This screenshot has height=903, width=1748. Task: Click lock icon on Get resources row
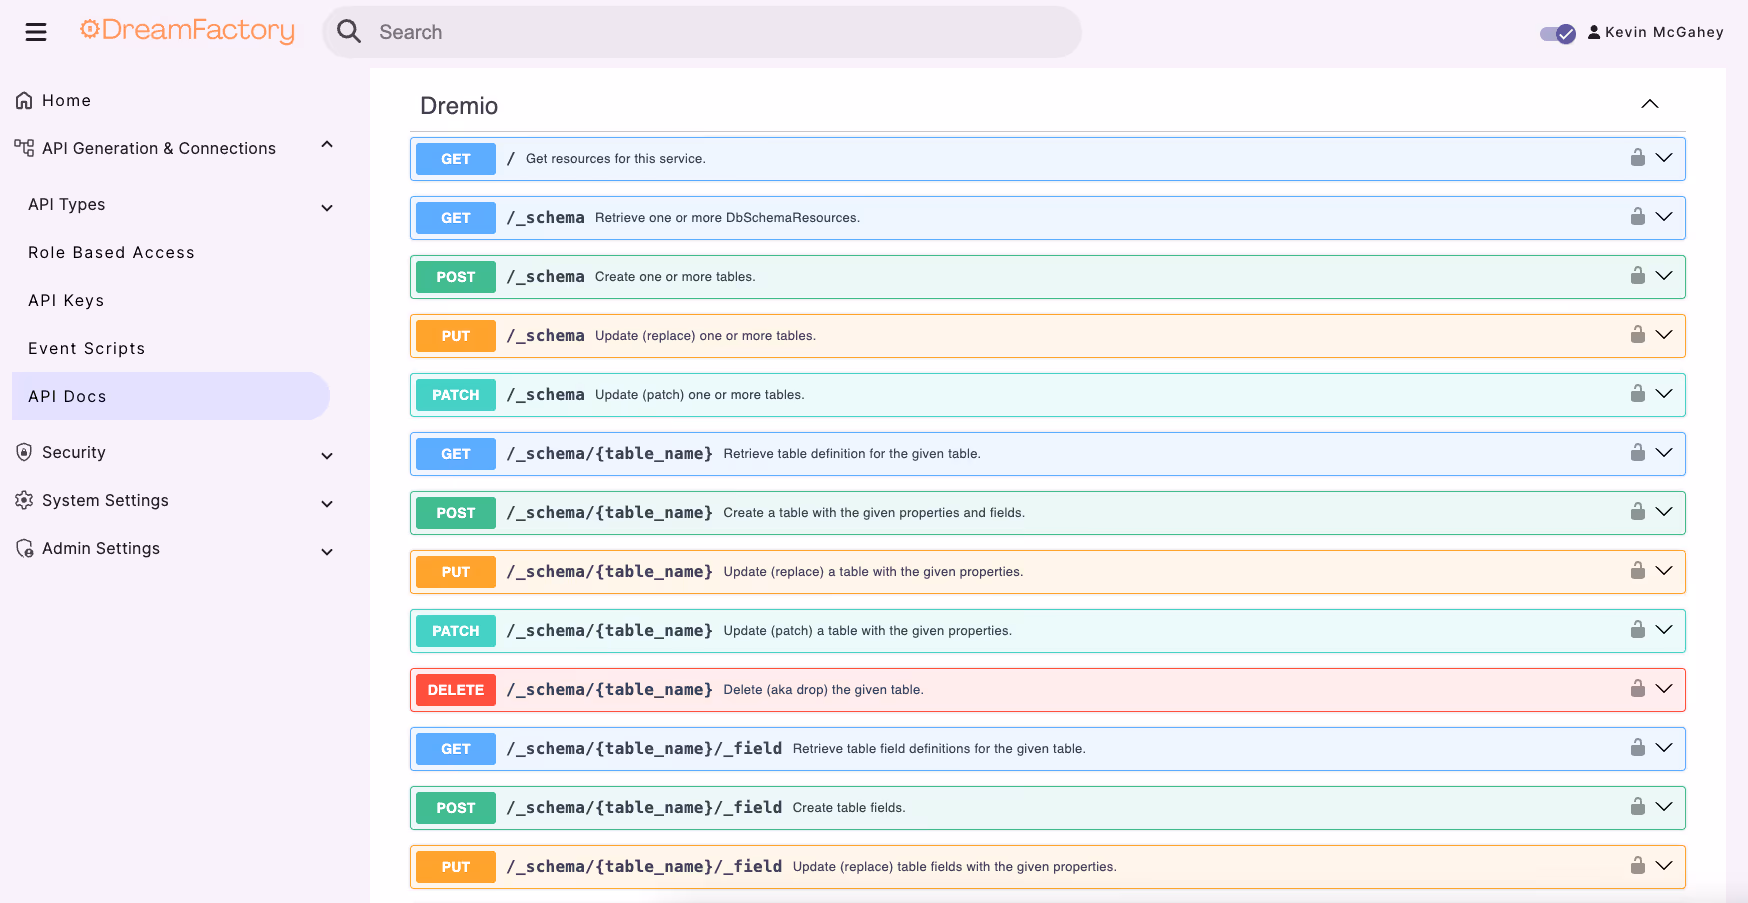point(1638,157)
